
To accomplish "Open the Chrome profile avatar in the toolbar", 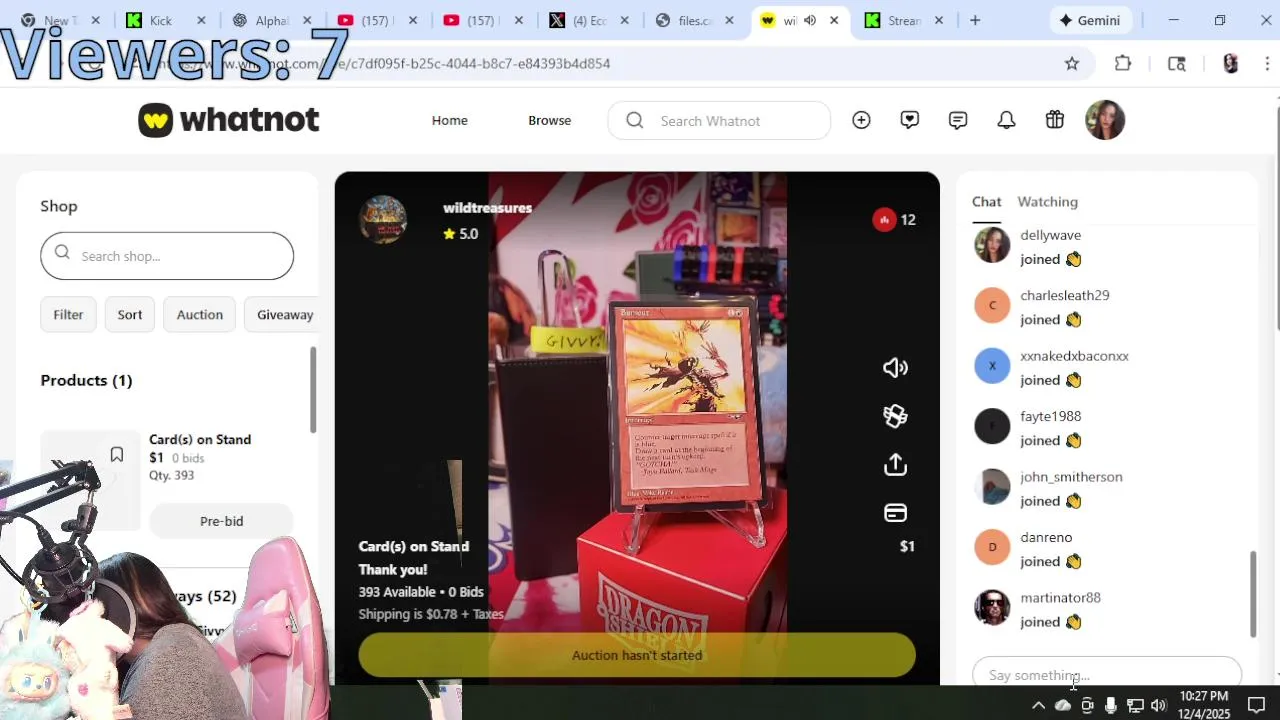I will click(1230, 64).
